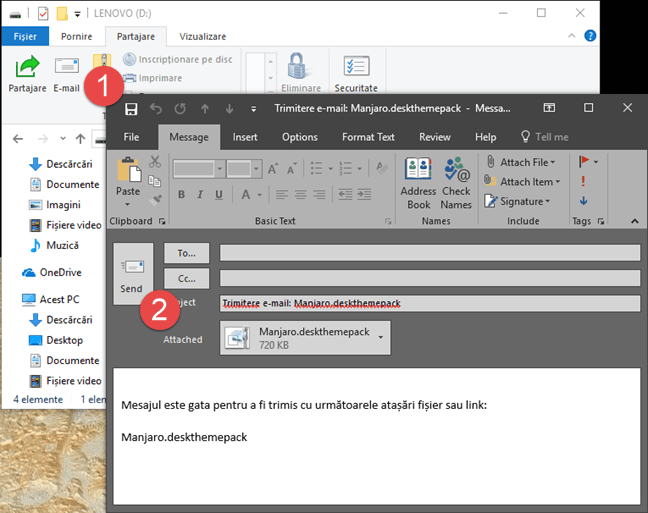Click the Paste clipboard icon
Image resolution: width=648 pixels, height=513 pixels.
click(x=129, y=169)
